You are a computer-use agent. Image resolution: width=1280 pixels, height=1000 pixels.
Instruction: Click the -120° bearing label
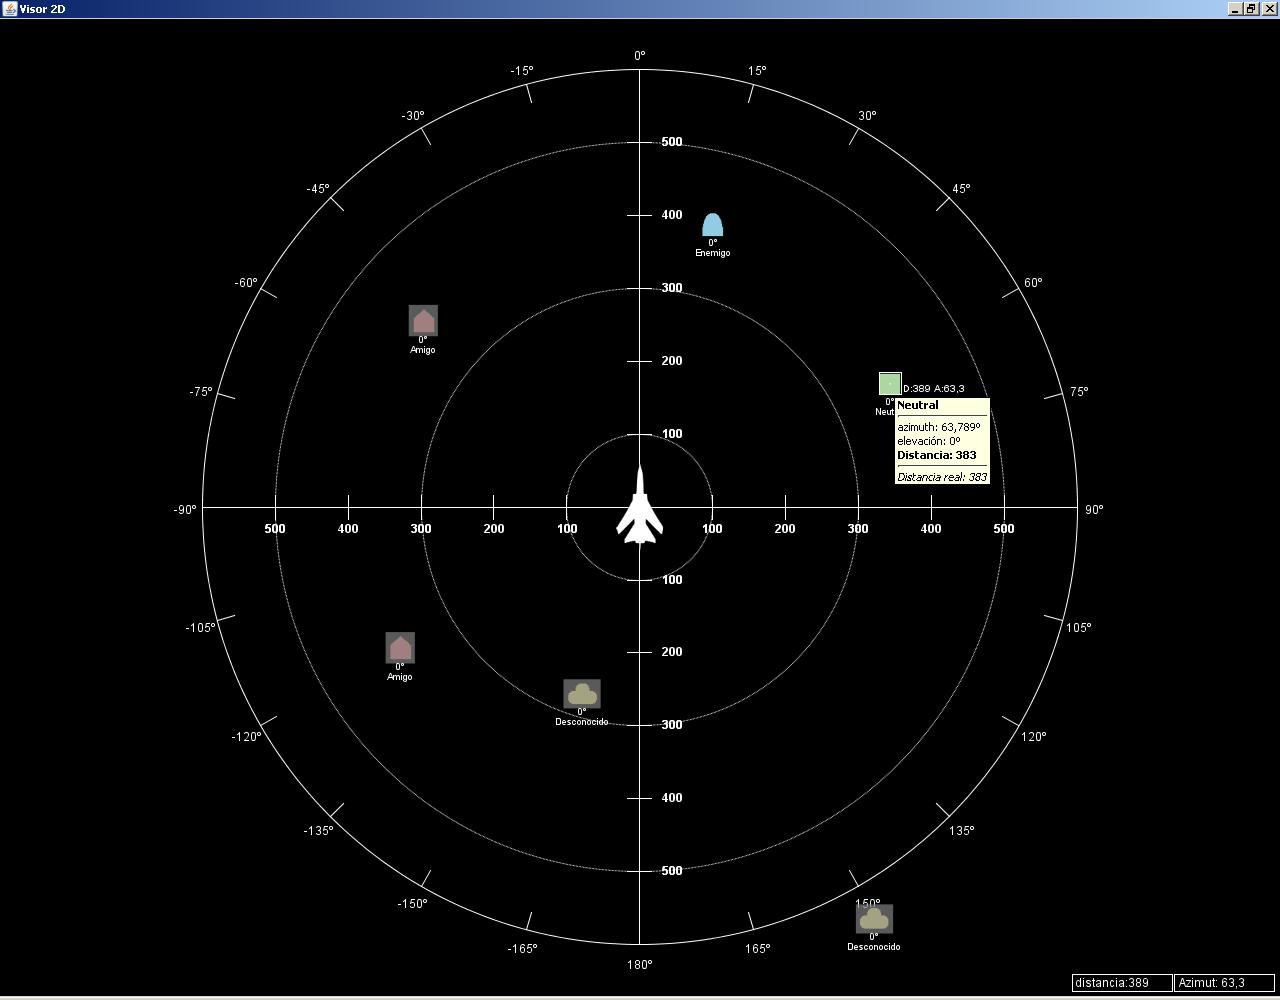(246, 737)
